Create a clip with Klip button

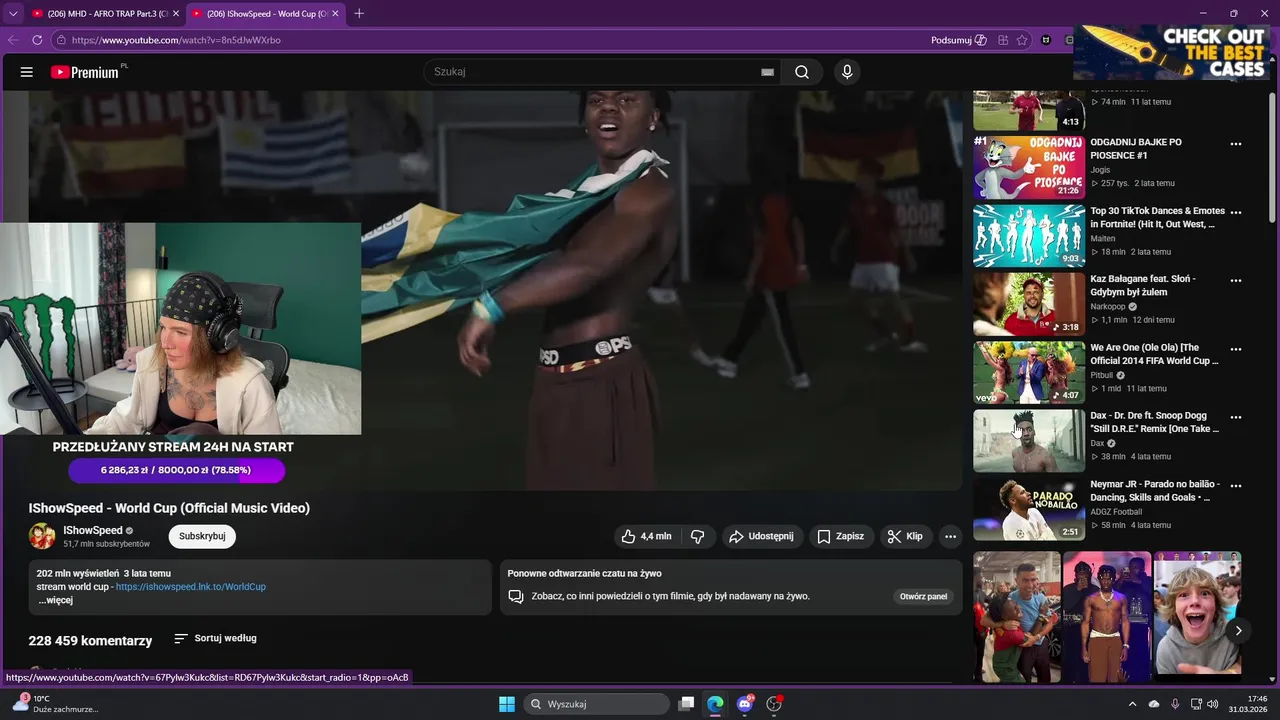905,536
